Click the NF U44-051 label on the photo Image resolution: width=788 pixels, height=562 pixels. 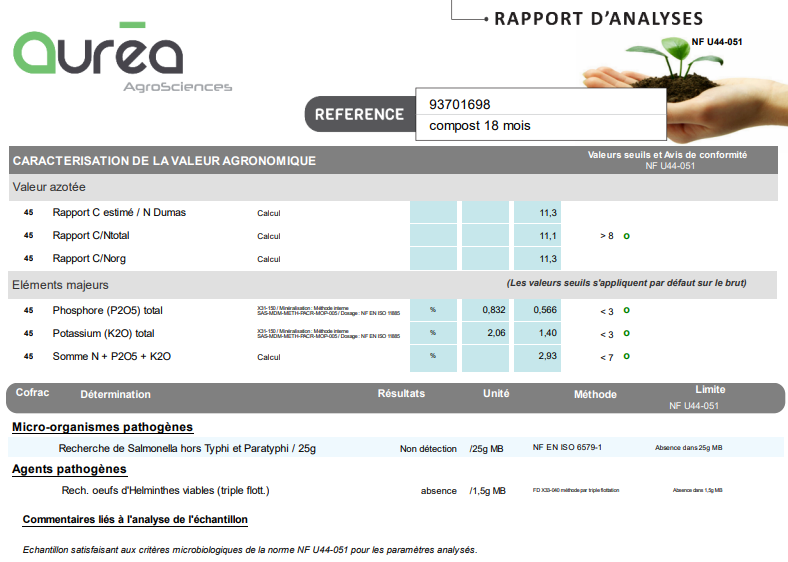pyautogui.click(x=717, y=42)
